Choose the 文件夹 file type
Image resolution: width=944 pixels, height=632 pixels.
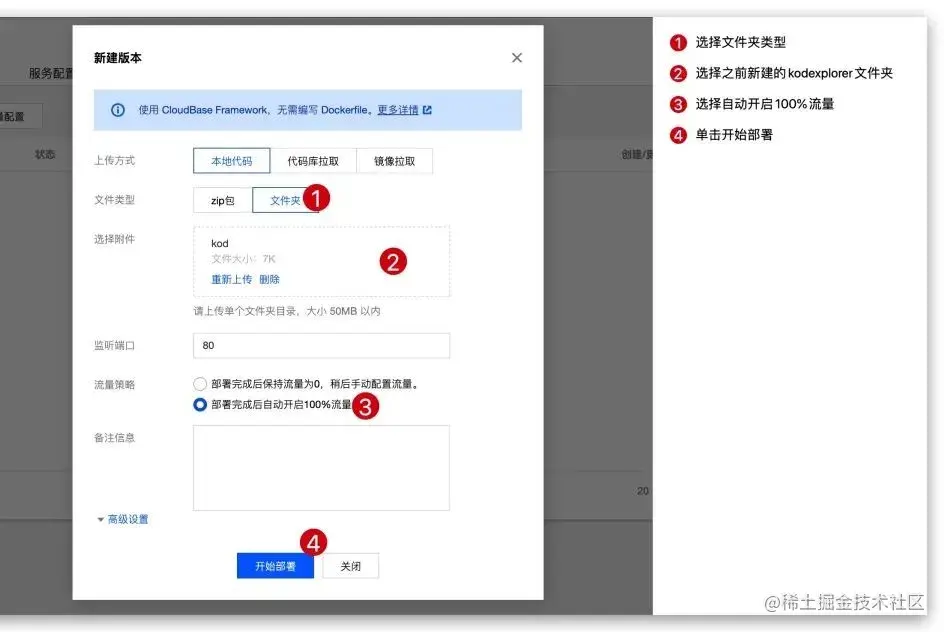pos(285,200)
